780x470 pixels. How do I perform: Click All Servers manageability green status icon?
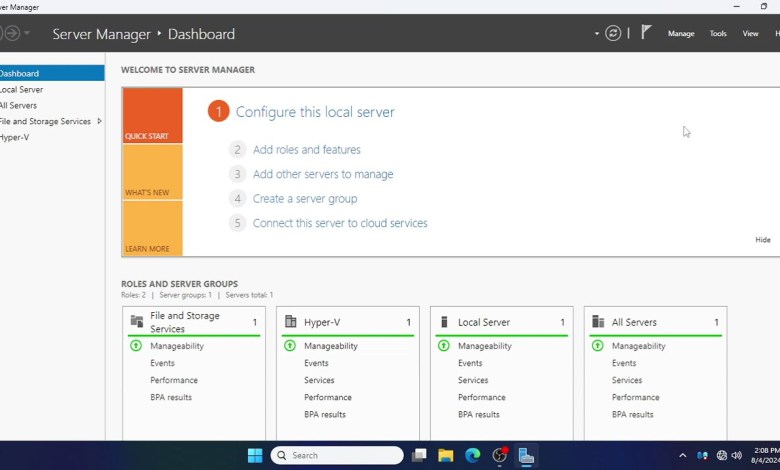coord(597,345)
